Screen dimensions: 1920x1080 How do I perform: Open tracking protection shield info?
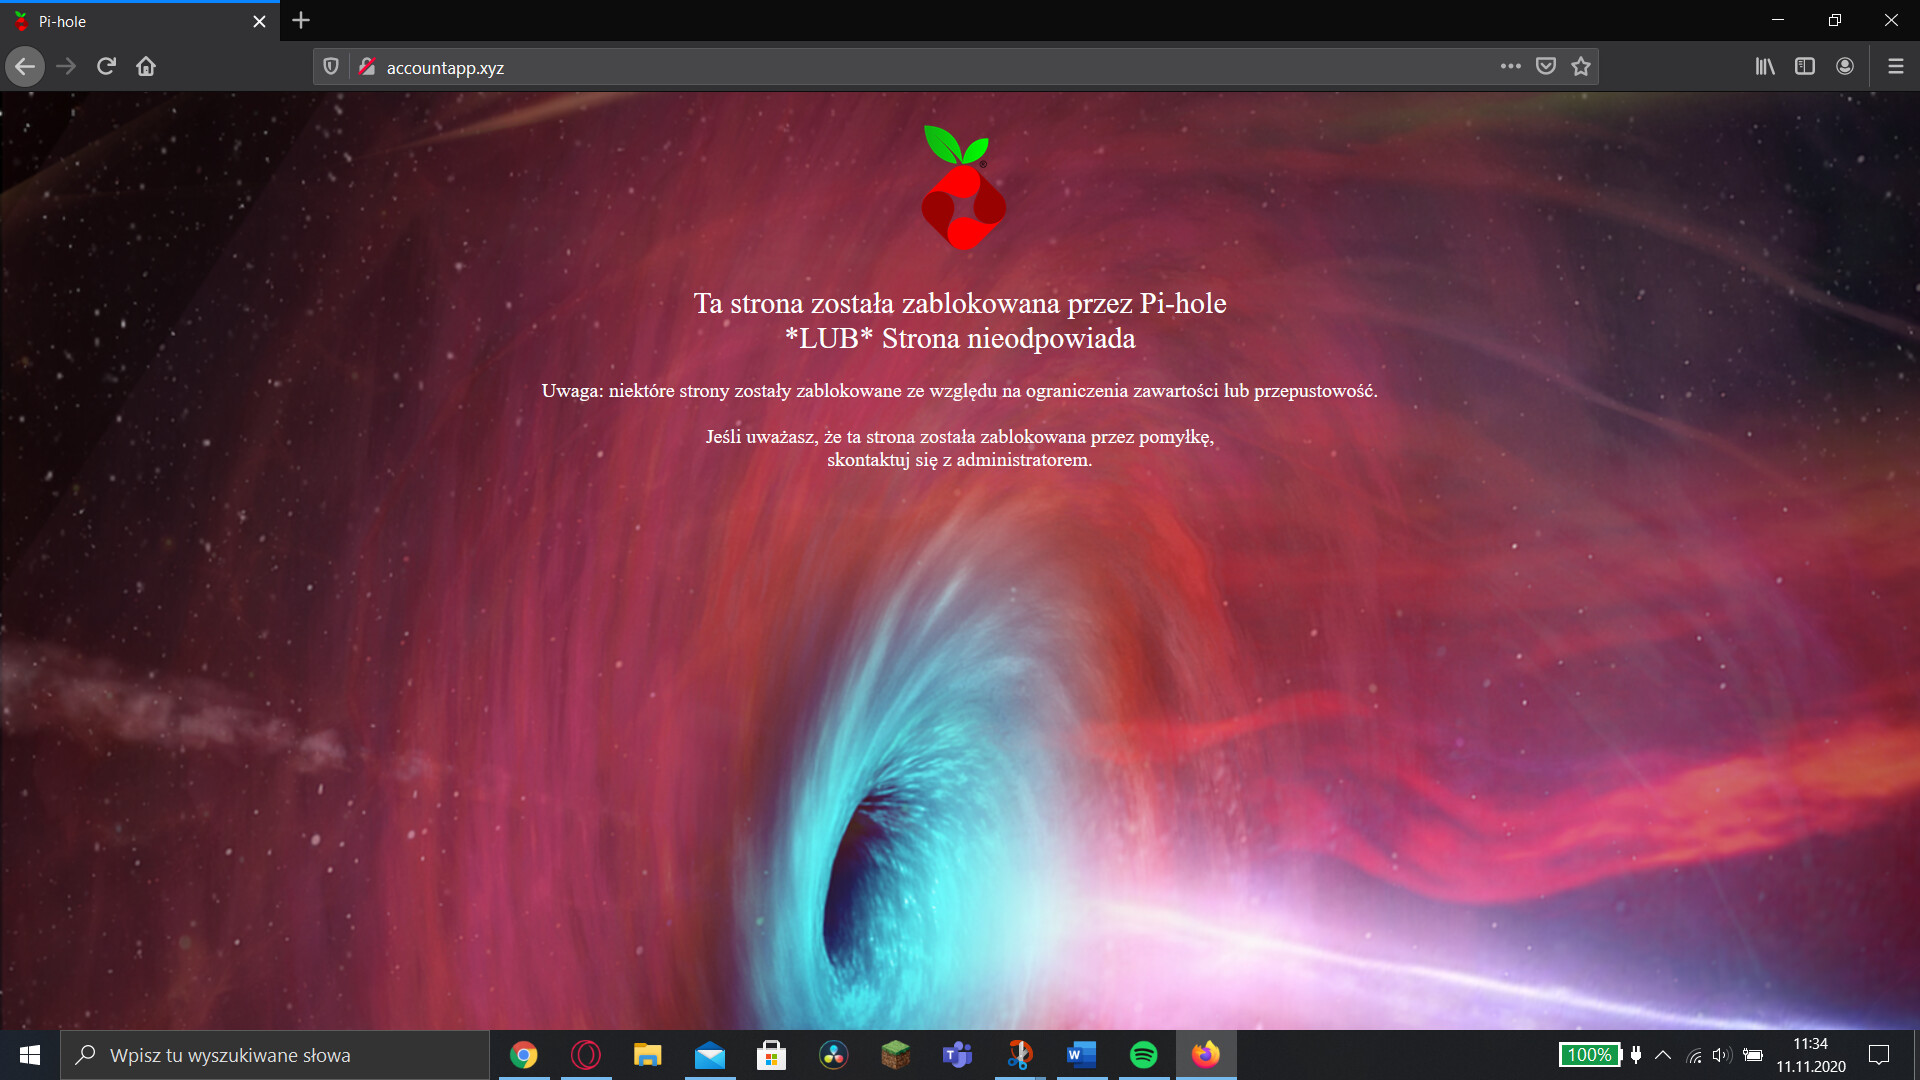pos(331,67)
